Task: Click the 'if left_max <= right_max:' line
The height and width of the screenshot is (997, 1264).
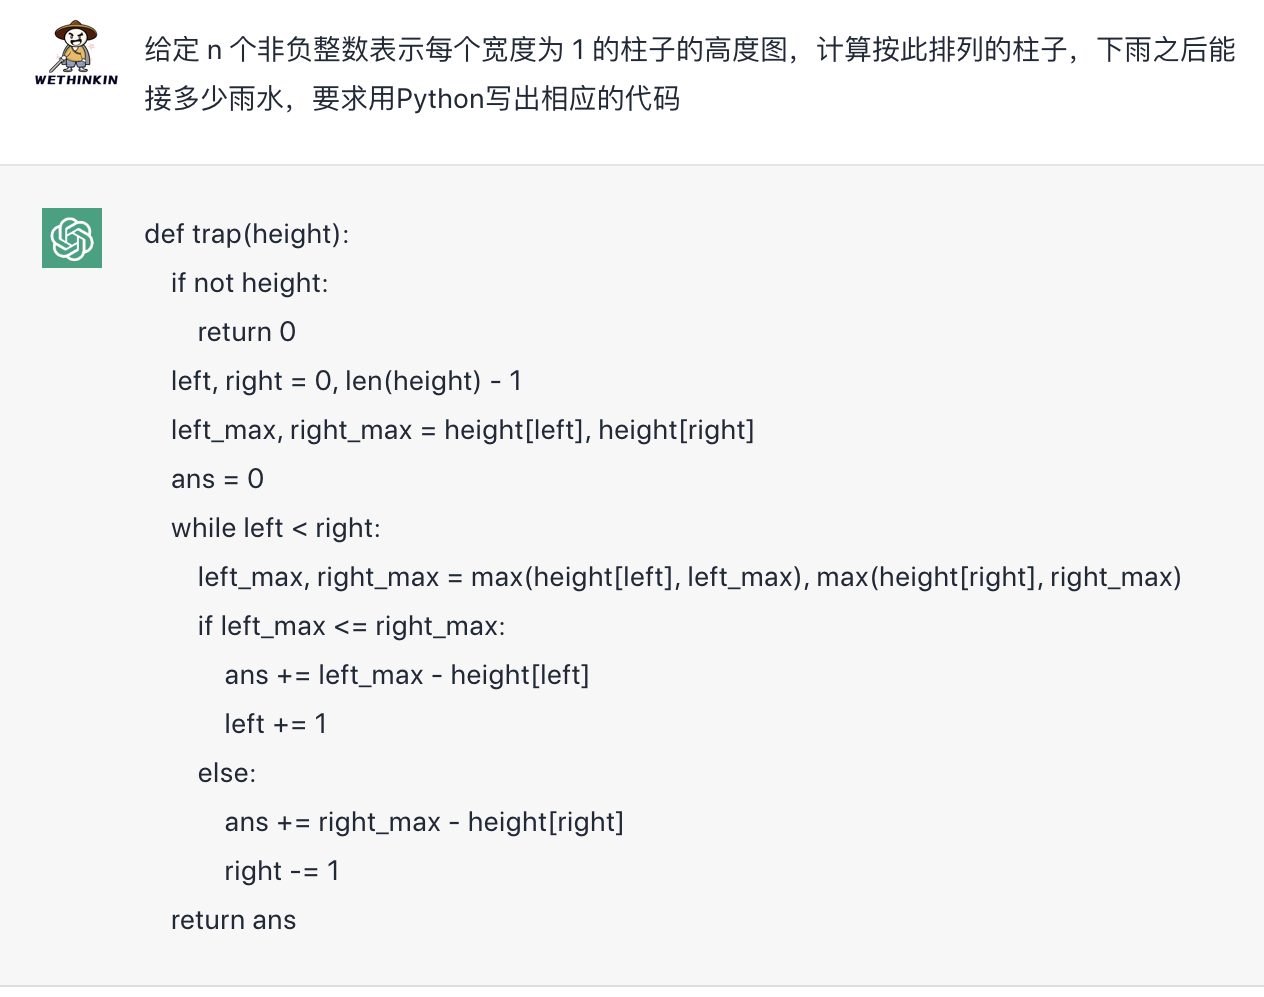Action: 351,626
